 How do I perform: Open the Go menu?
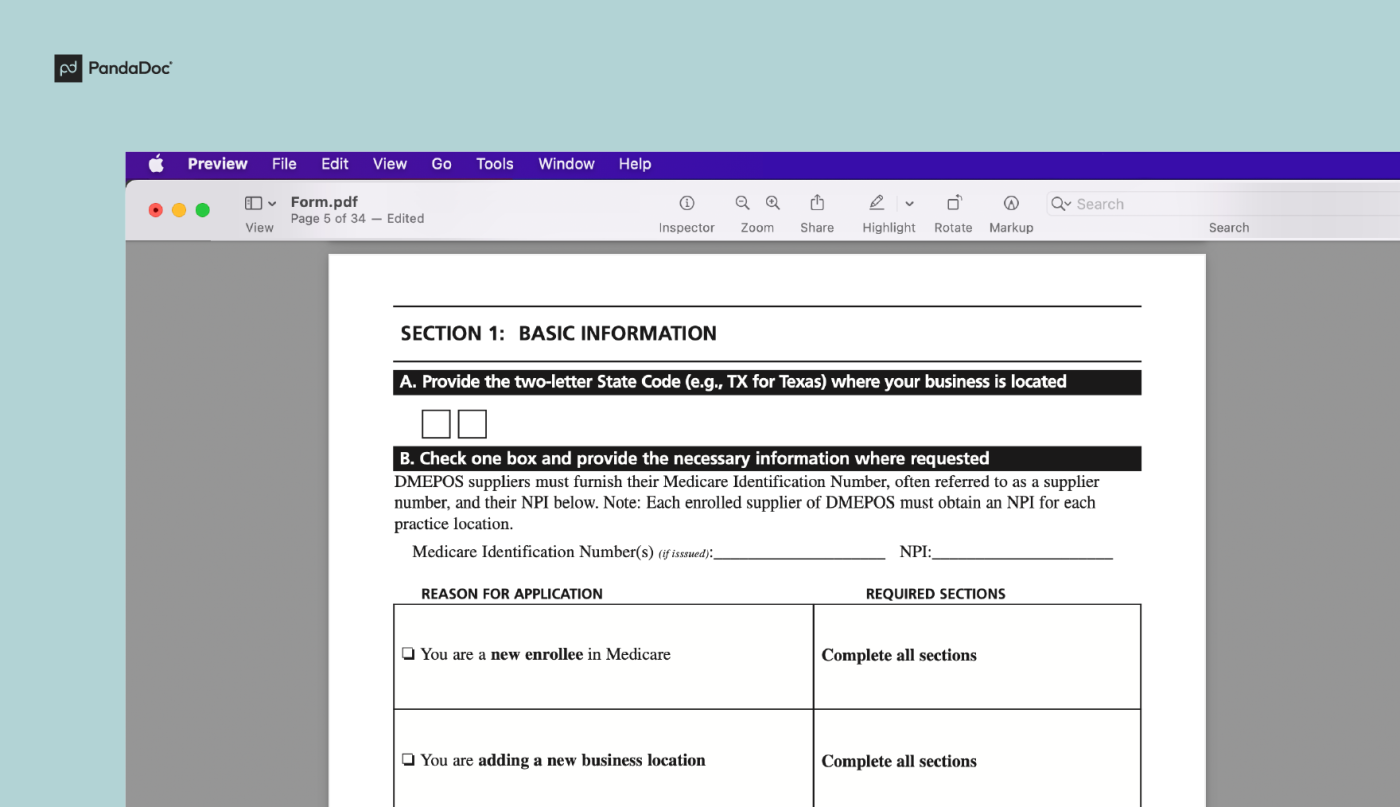[x=441, y=164]
